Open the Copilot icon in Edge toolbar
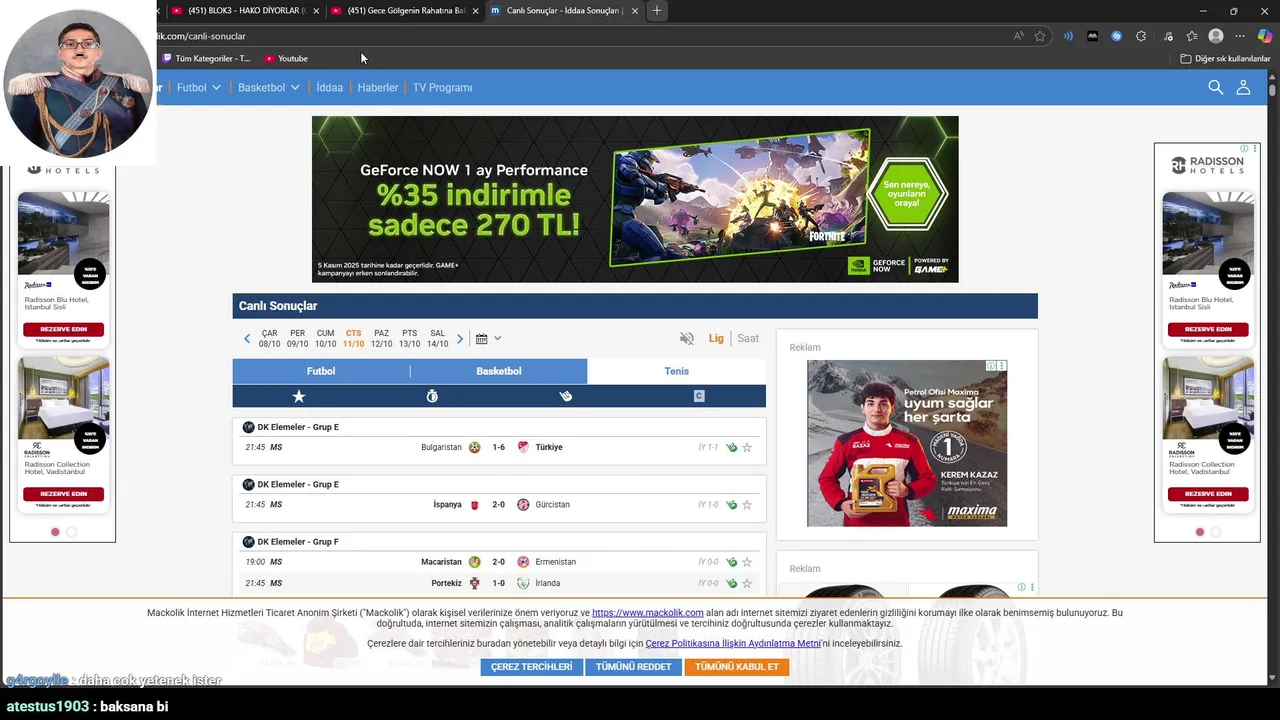This screenshot has width=1280, height=720. [1265, 36]
